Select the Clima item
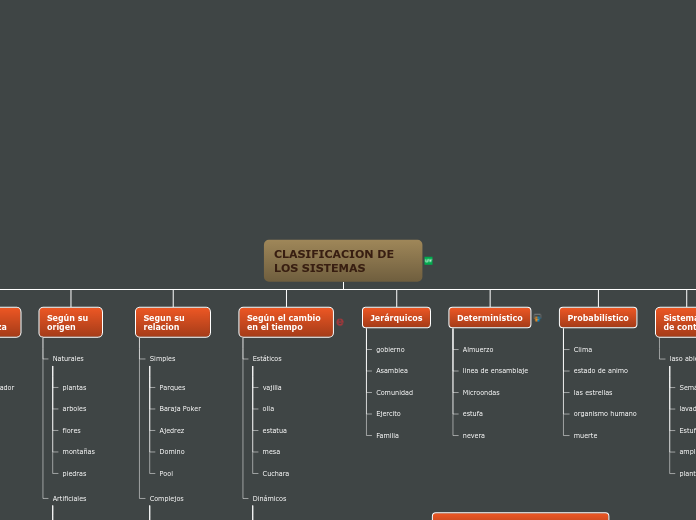This screenshot has height=520, width=696. (583, 349)
